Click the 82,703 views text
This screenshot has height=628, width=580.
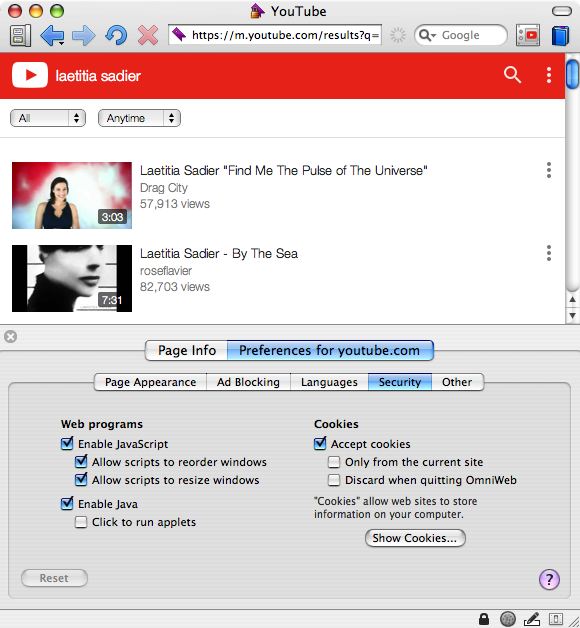pos(175,287)
